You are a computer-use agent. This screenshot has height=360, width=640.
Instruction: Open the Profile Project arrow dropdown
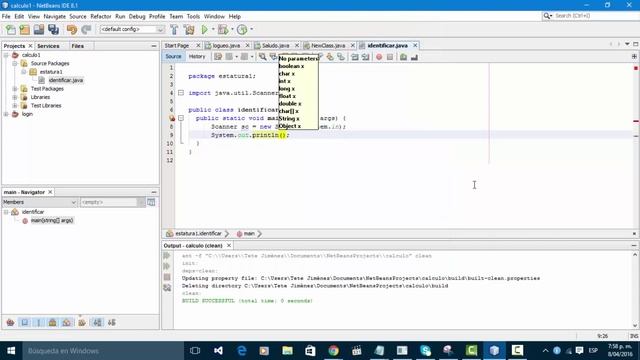point(251,29)
